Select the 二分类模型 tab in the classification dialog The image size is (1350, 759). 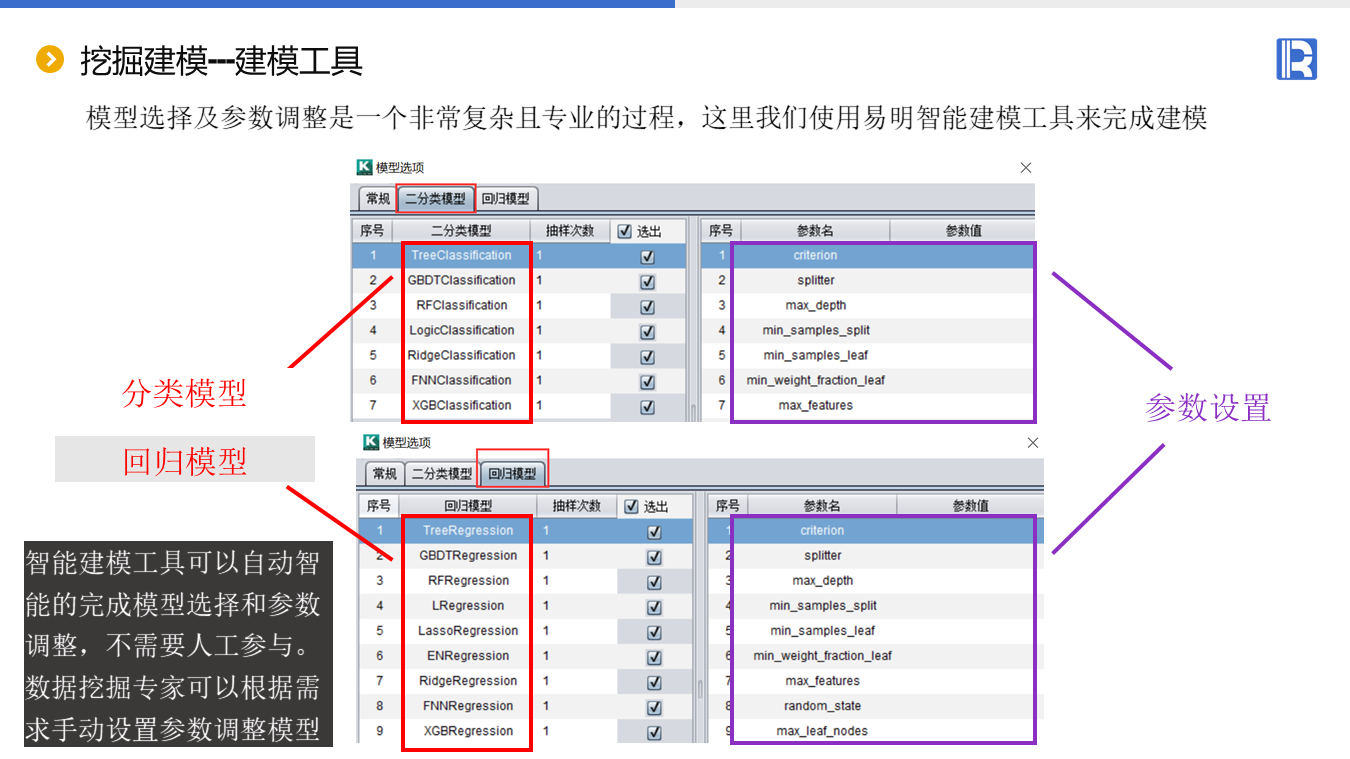tap(435, 199)
